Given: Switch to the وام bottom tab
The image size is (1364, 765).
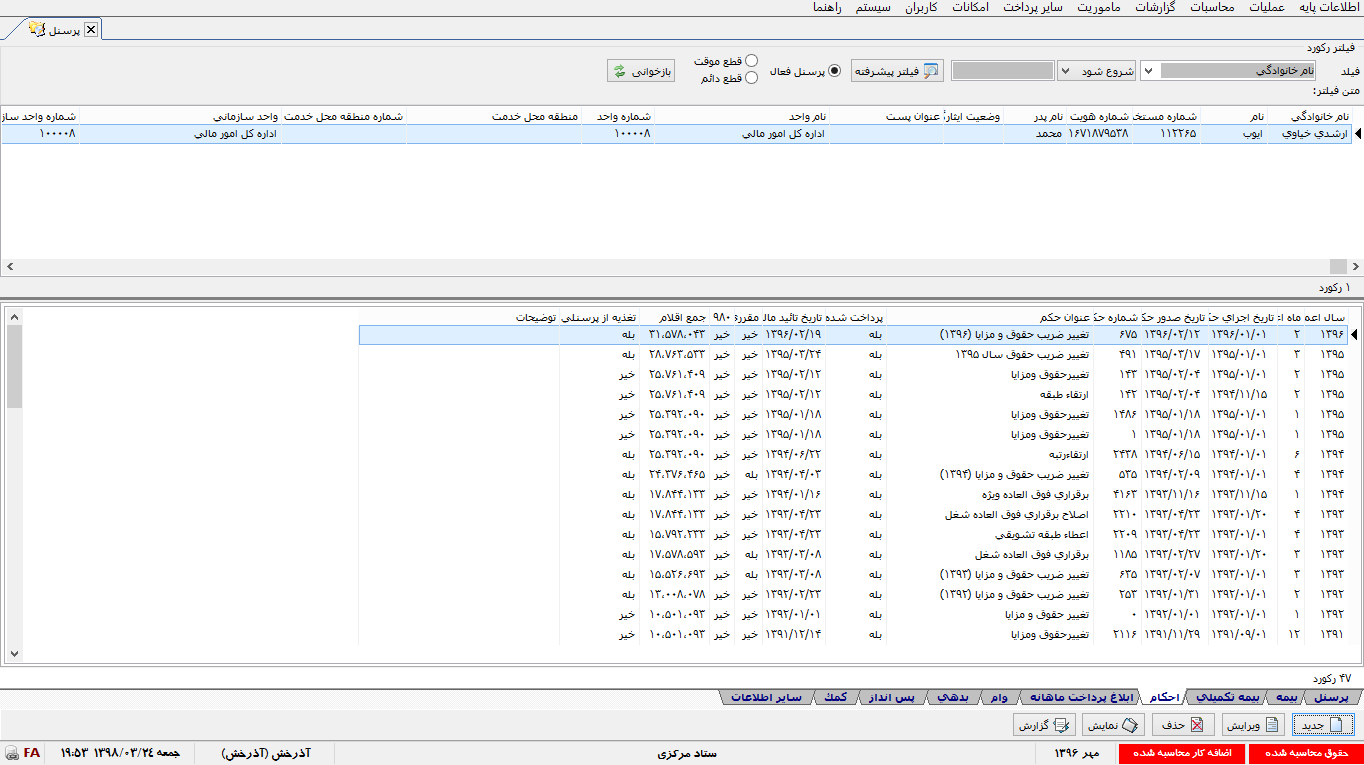Looking at the screenshot, I should point(998,697).
